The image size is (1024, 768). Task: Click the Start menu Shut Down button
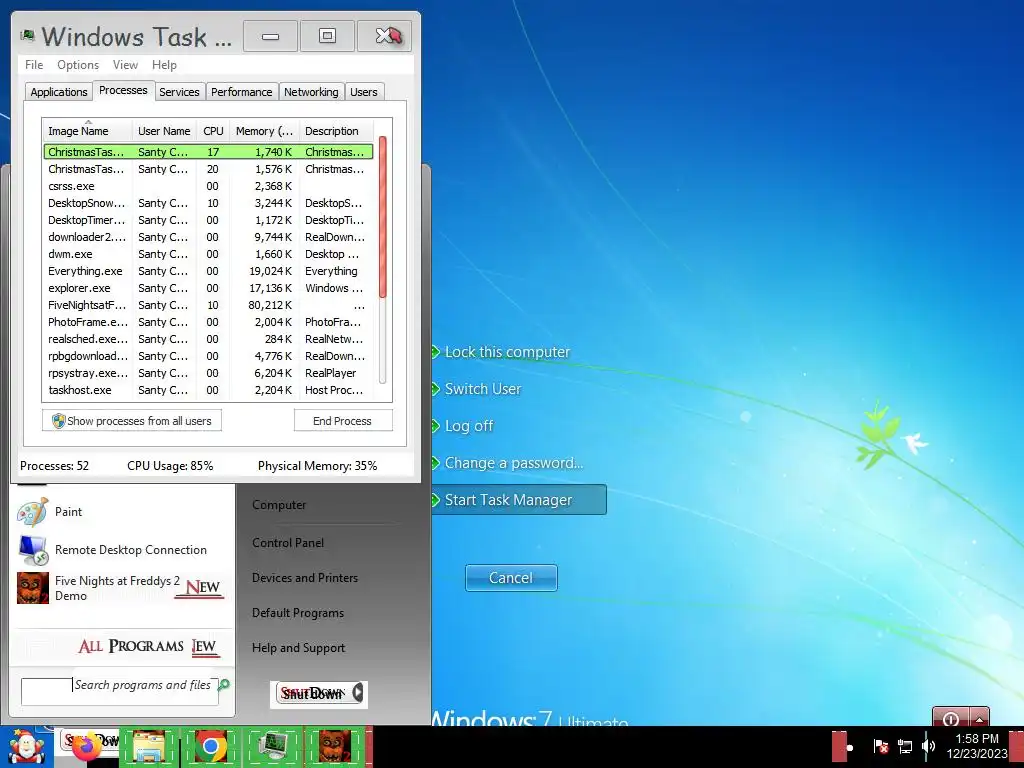[313, 694]
